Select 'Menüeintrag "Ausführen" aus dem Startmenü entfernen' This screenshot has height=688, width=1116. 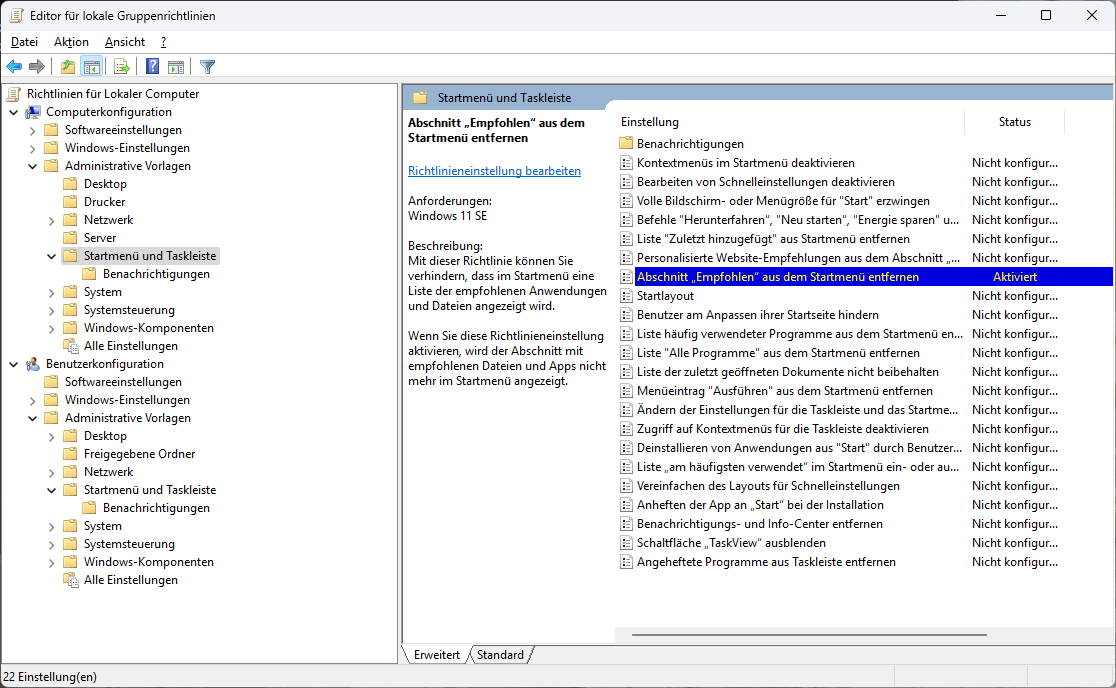coord(784,391)
